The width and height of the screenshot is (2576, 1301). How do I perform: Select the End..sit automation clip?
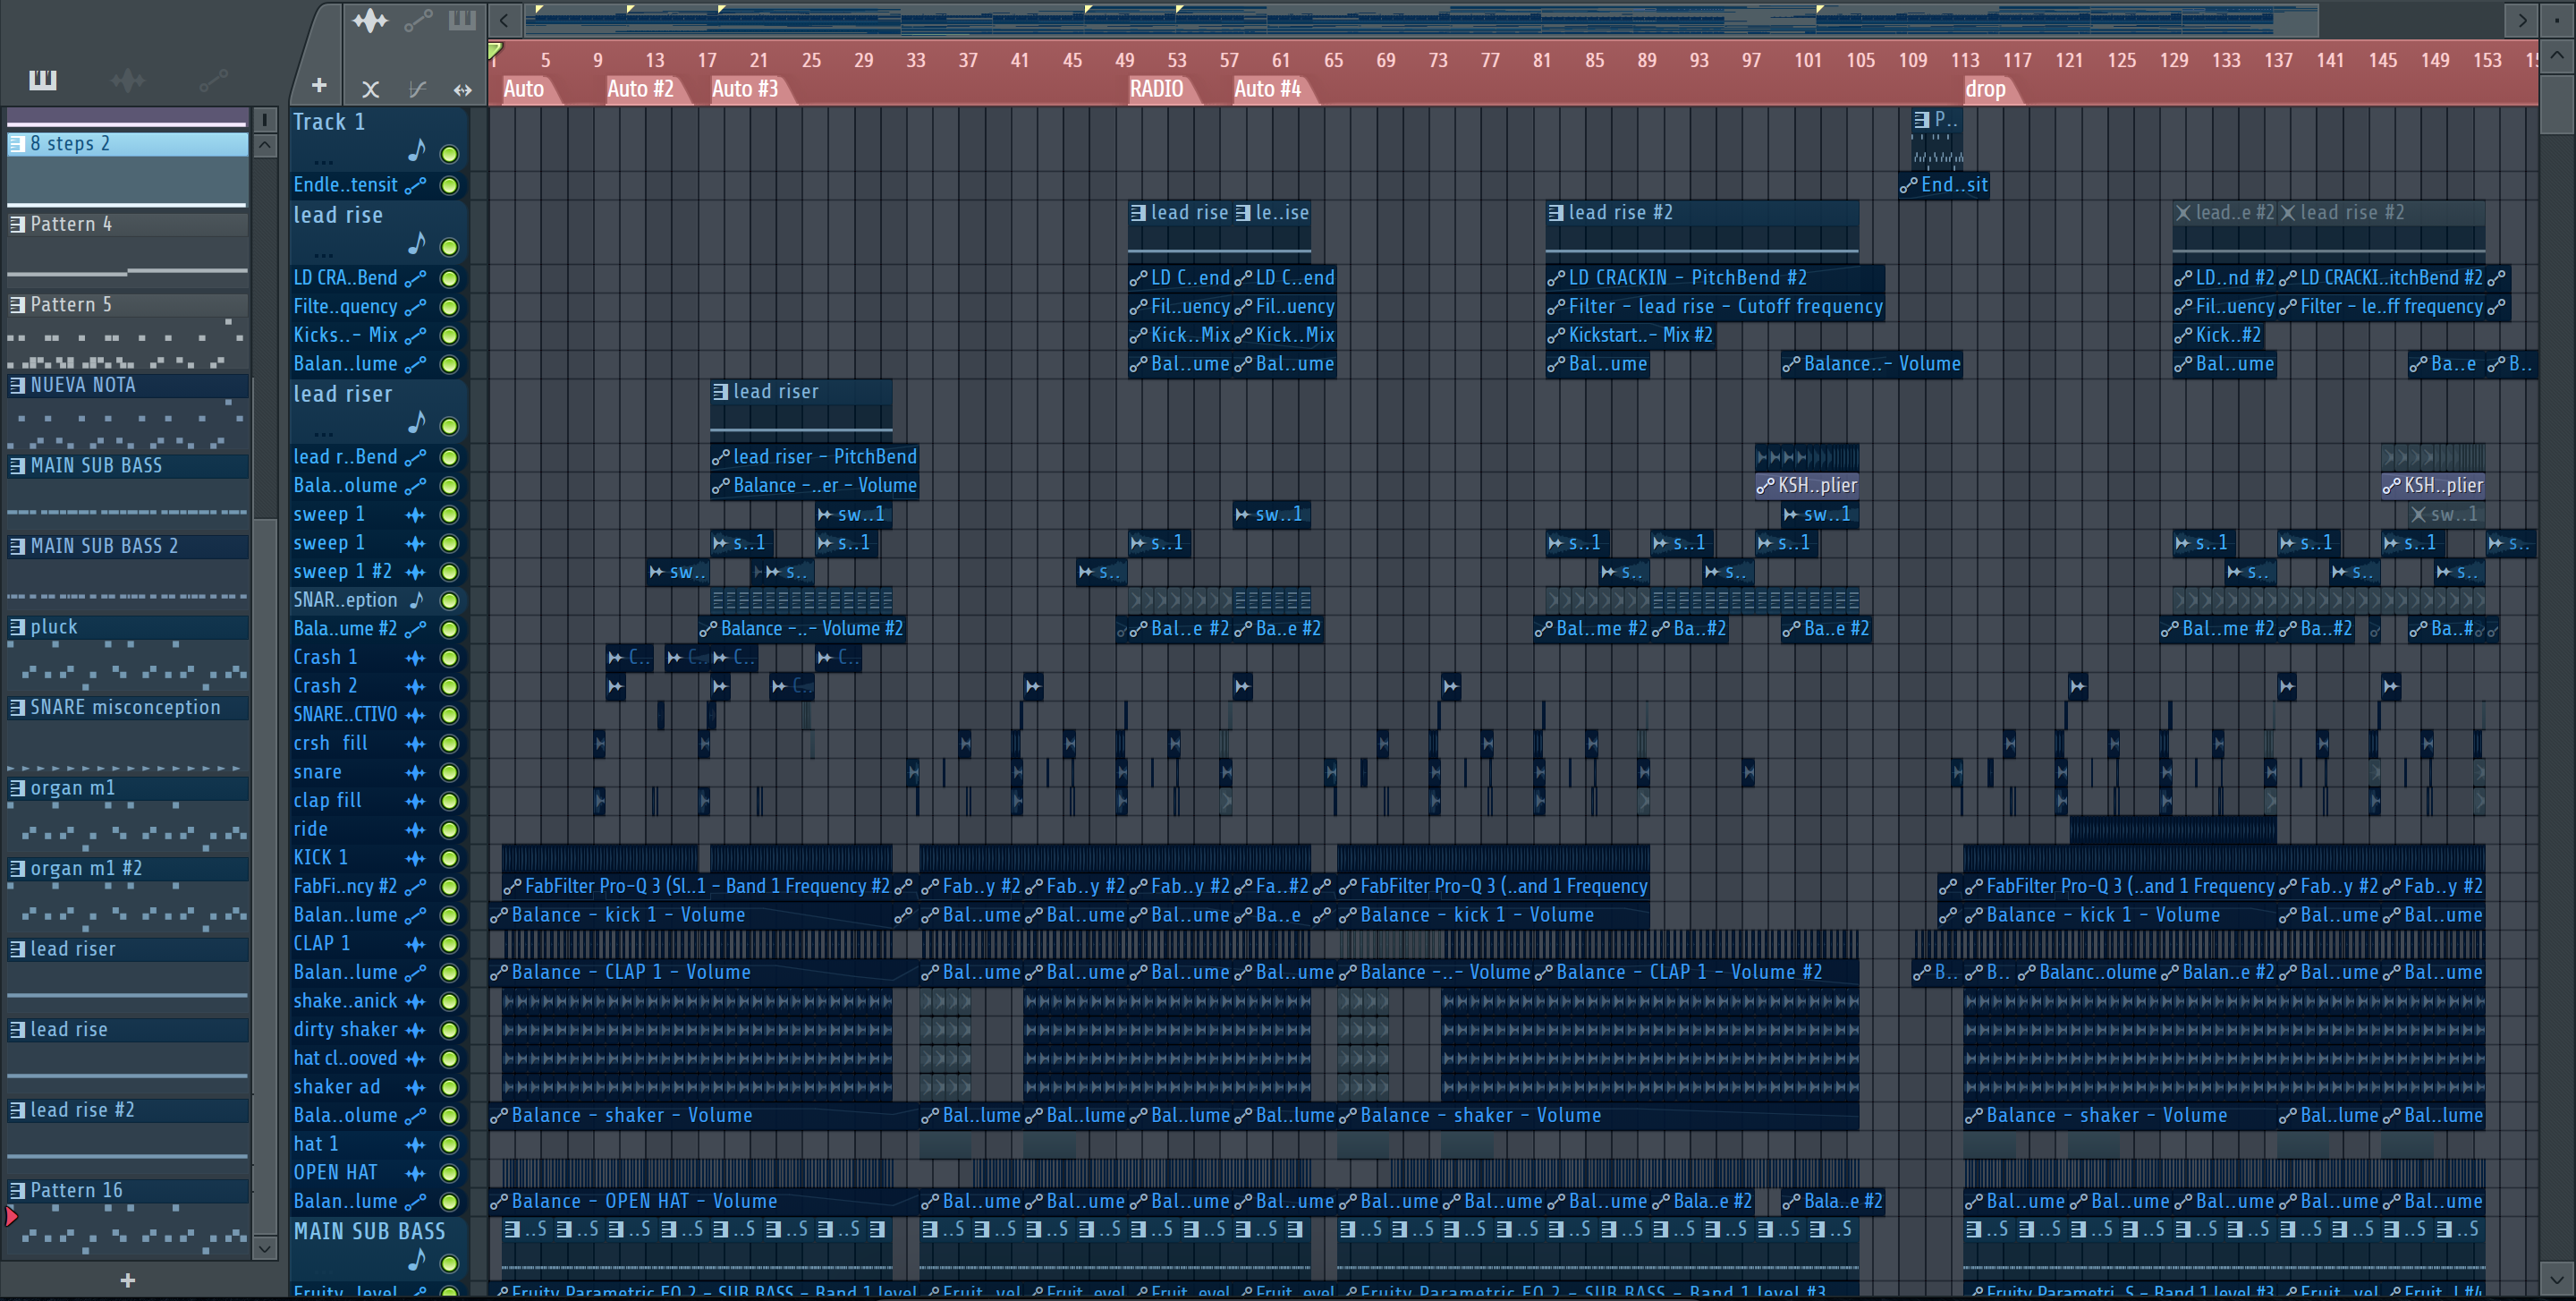tap(1944, 185)
